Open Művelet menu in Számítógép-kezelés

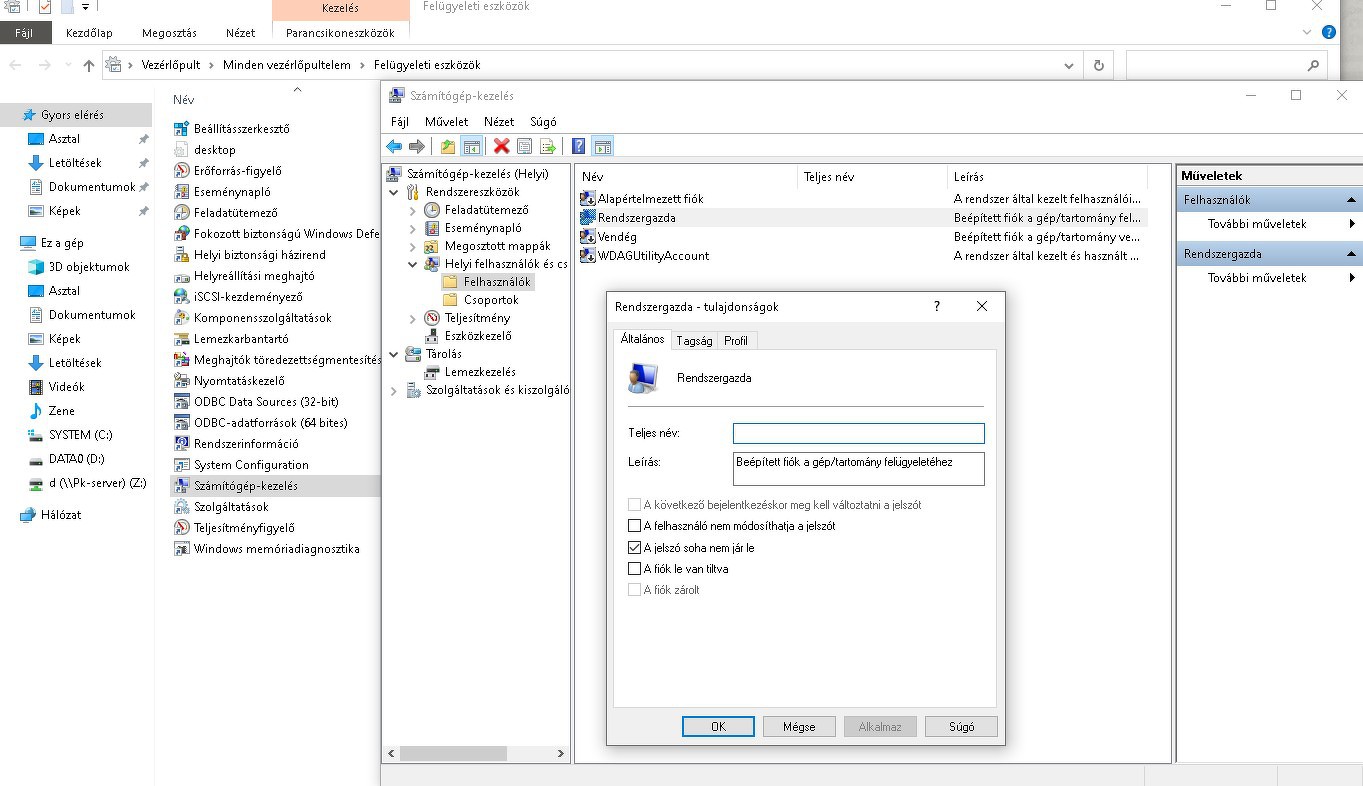point(446,121)
